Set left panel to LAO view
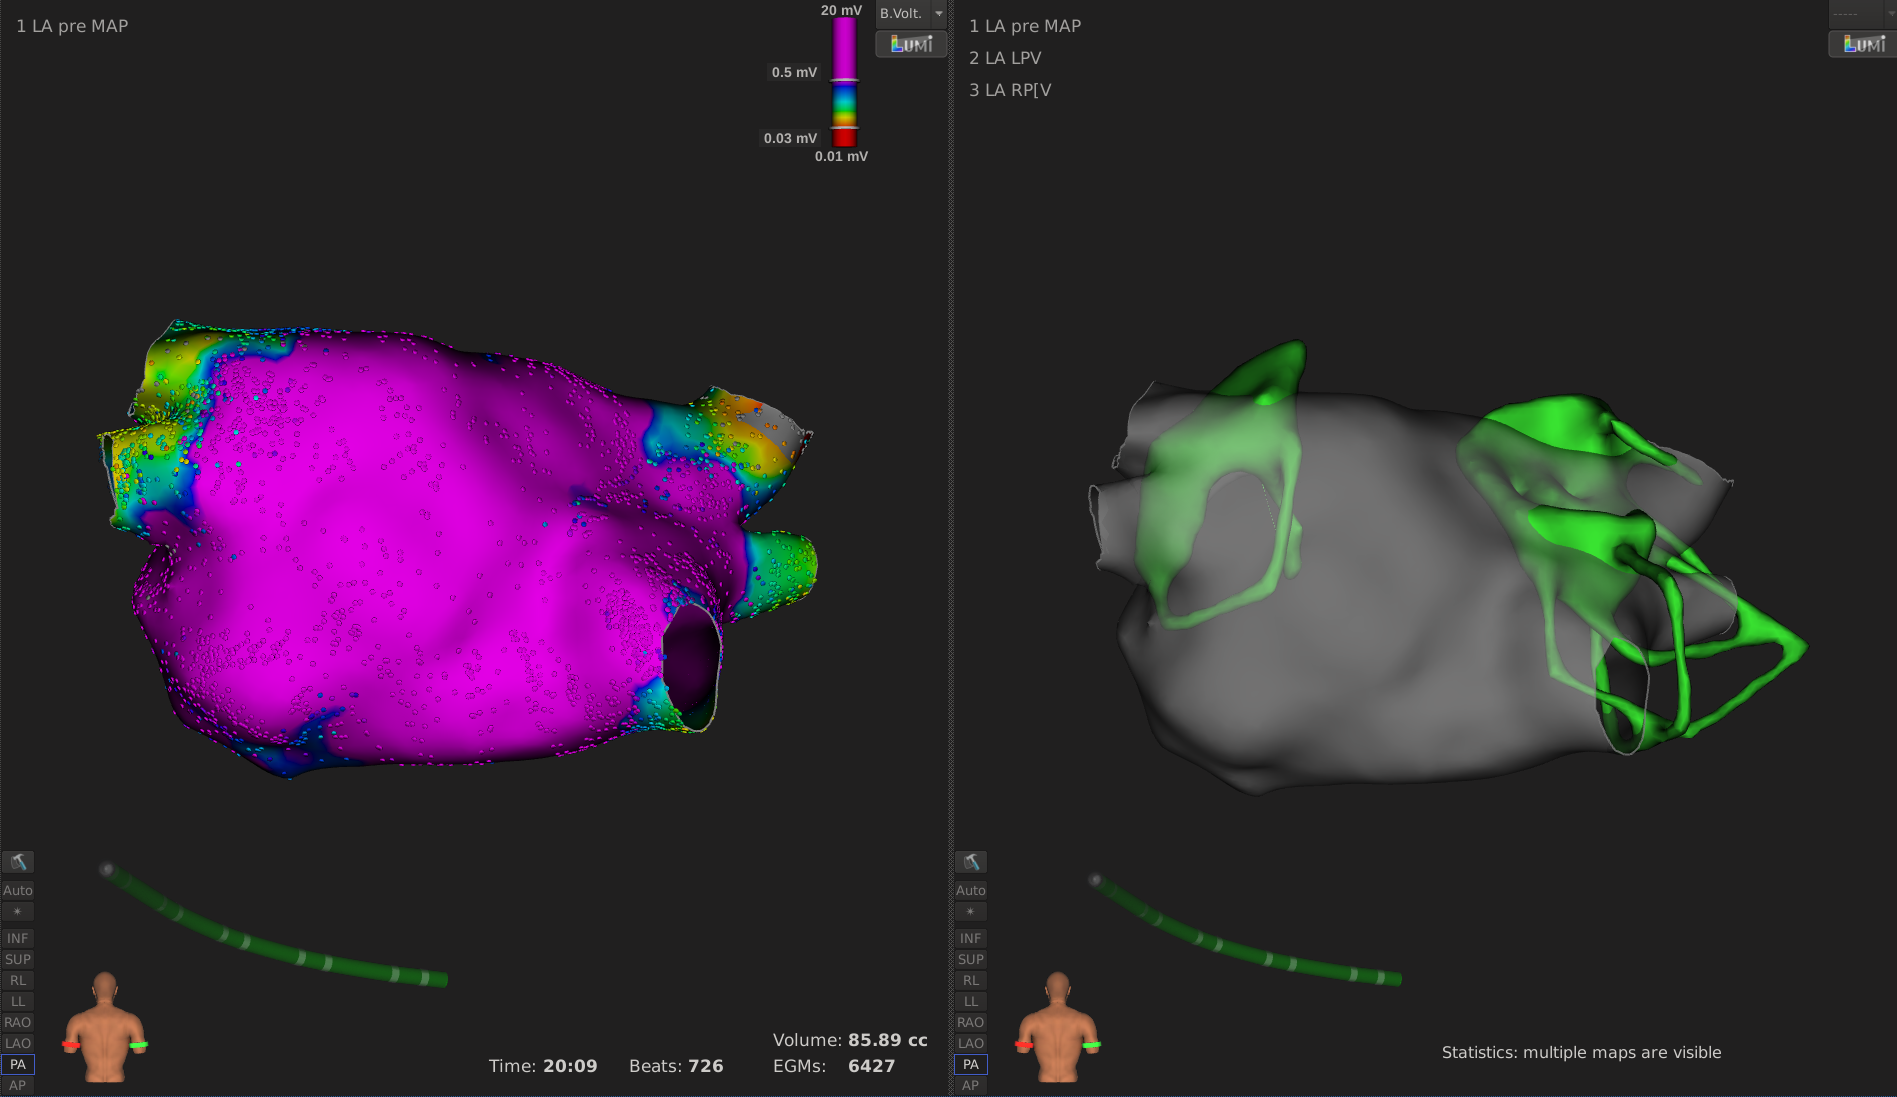The width and height of the screenshot is (1897, 1097). (18, 1043)
